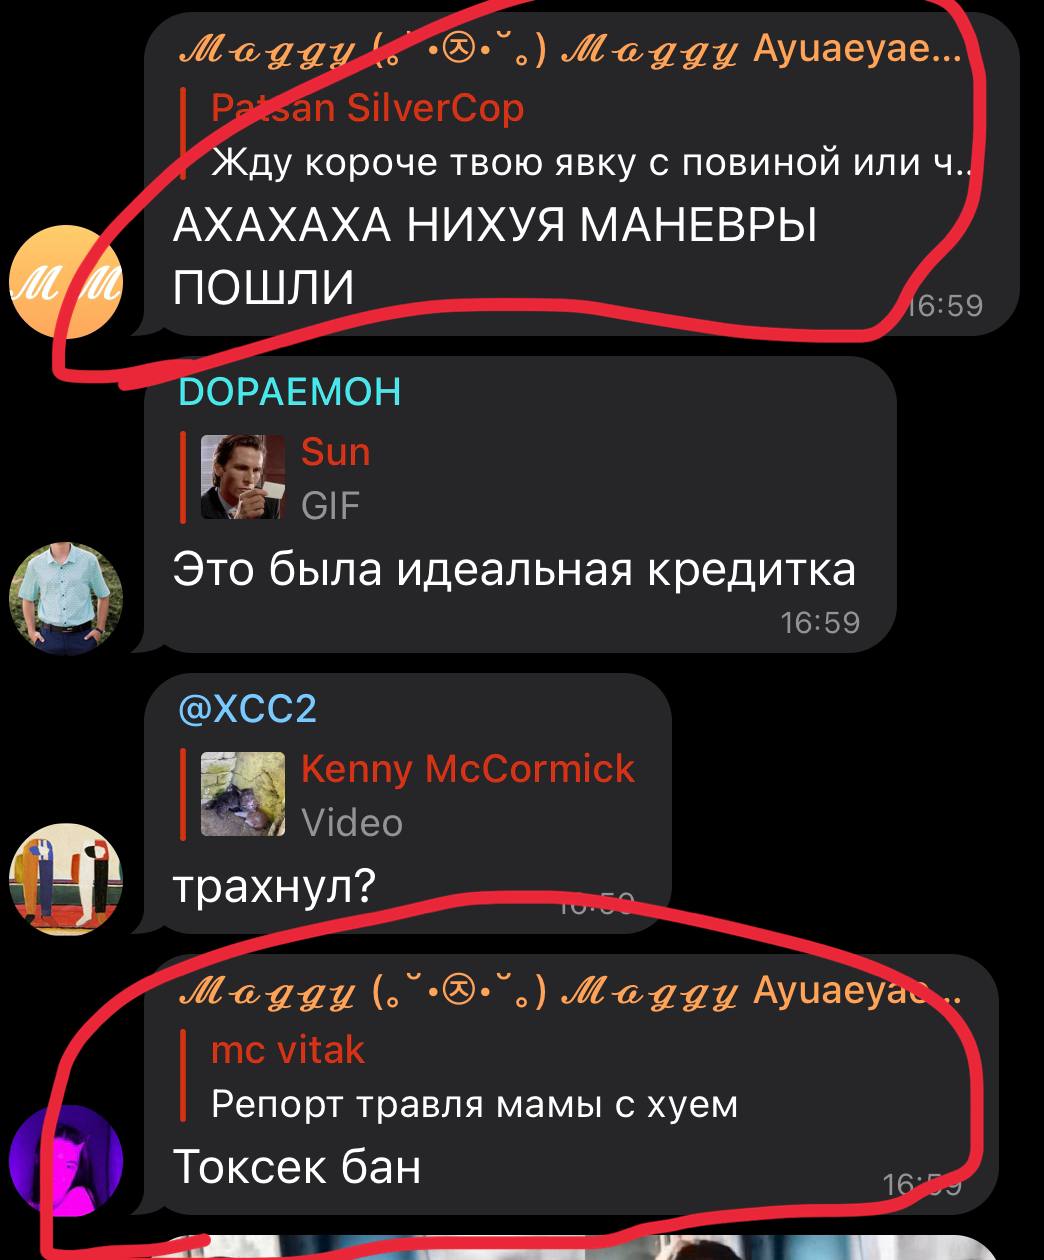Image resolution: width=1044 pixels, height=1260 pixels.
Task: Click the @XCC2 sender name
Action: point(246,709)
